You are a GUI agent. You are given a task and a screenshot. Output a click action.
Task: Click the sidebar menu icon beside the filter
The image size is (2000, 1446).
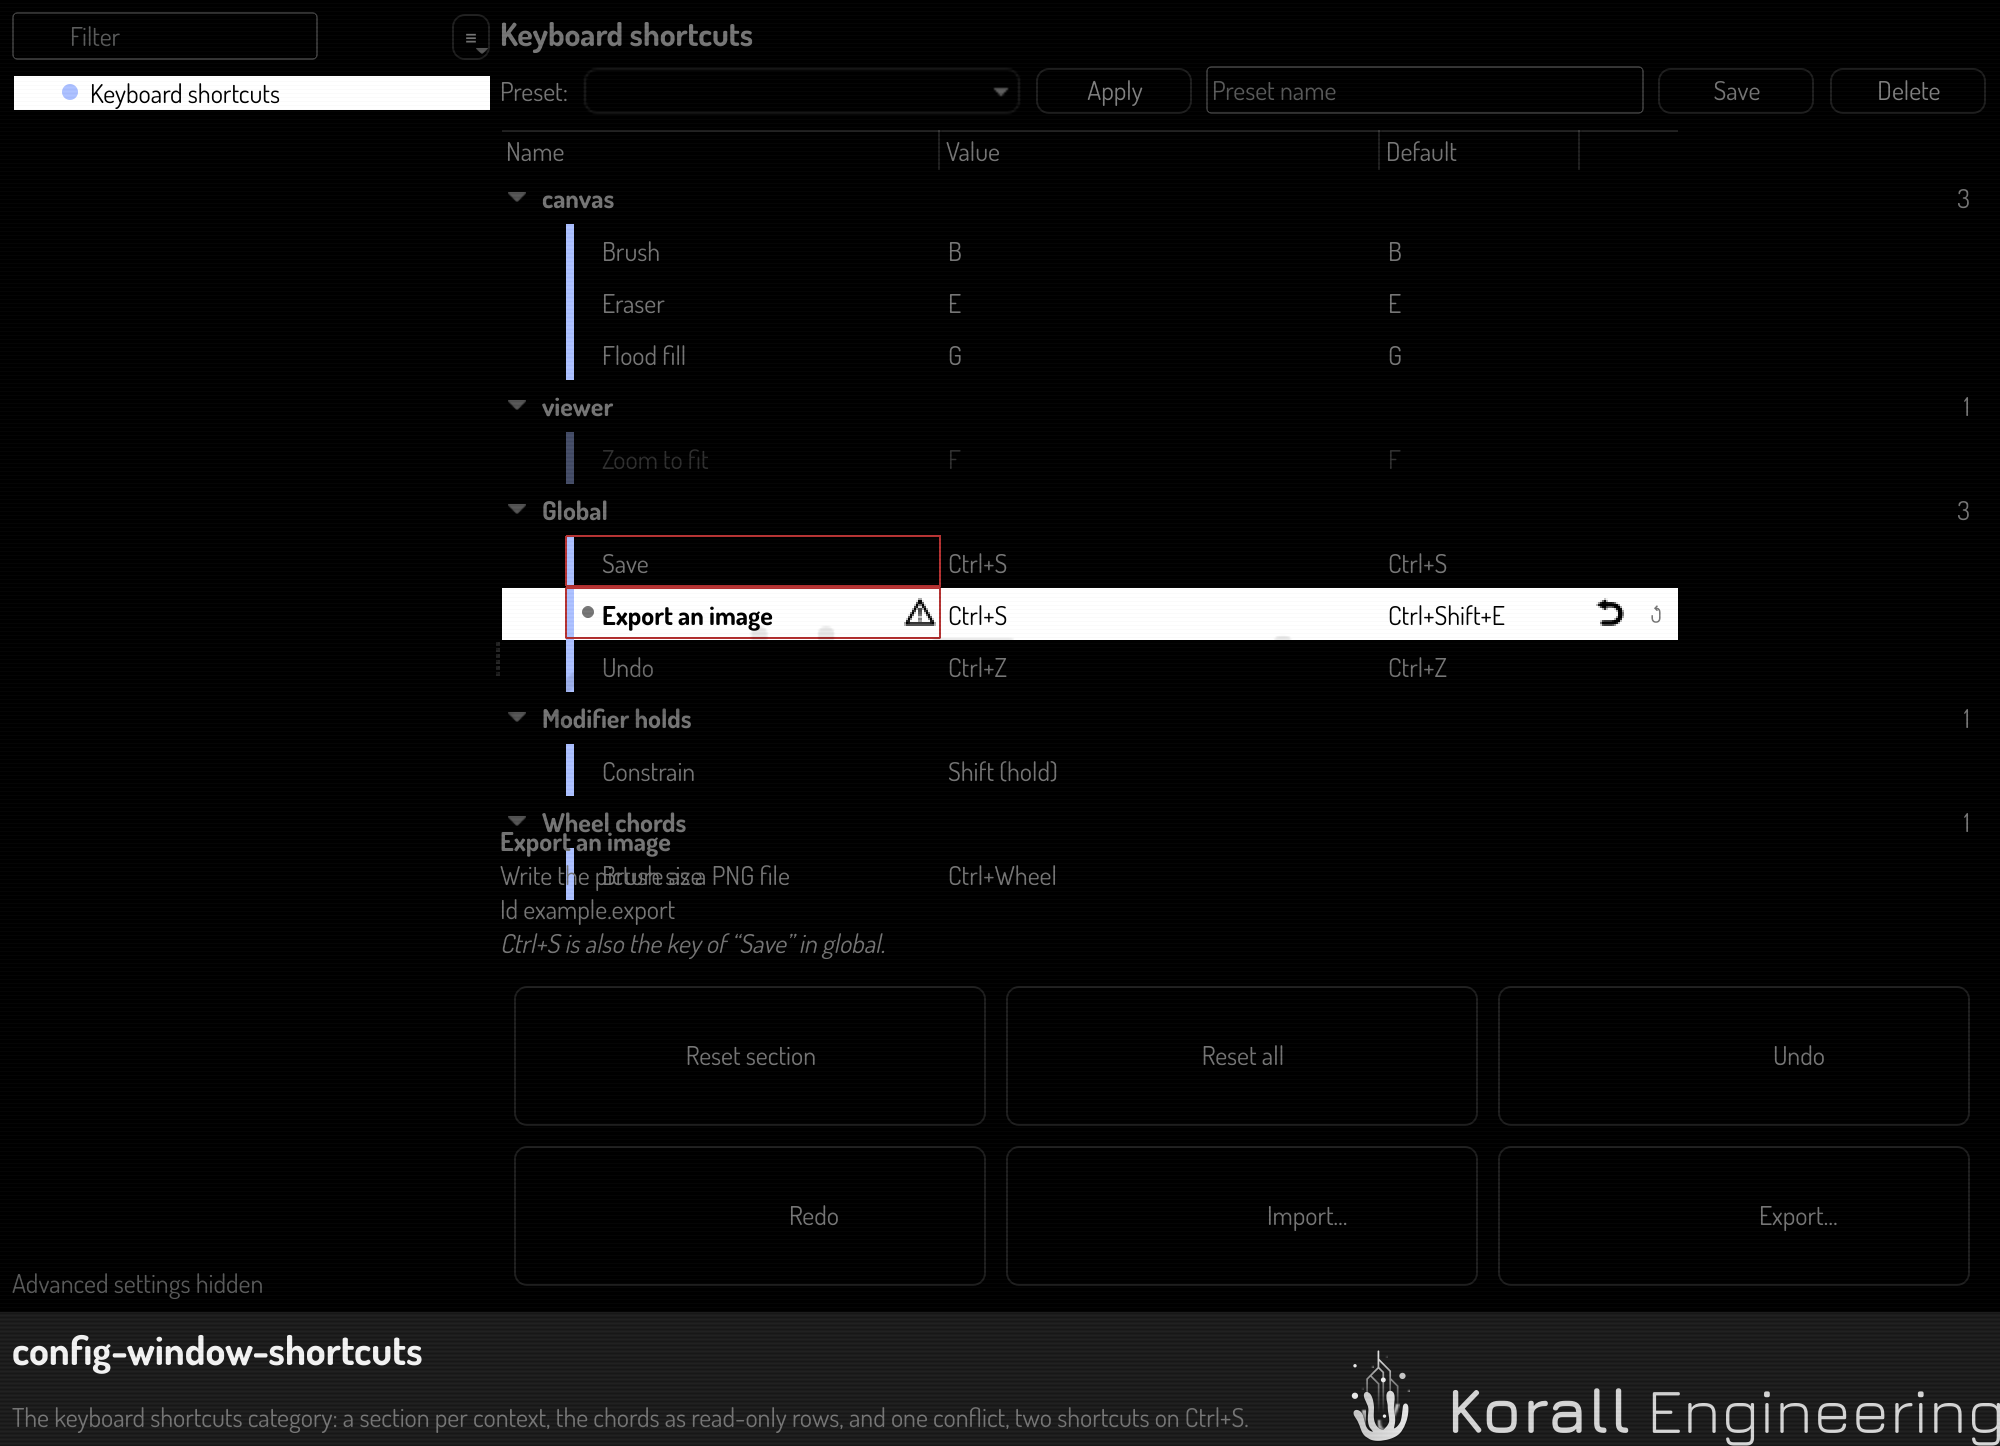[x=470, y=38]
